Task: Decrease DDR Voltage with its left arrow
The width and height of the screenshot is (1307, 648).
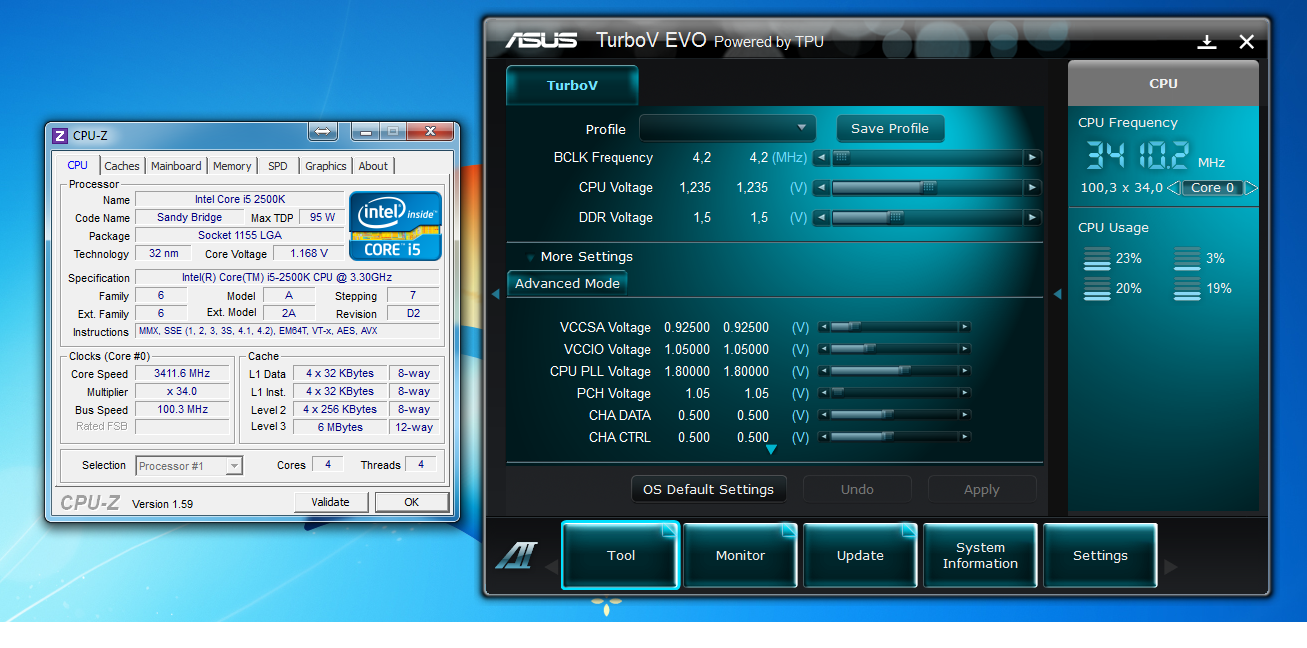Action: click(821, 218)
